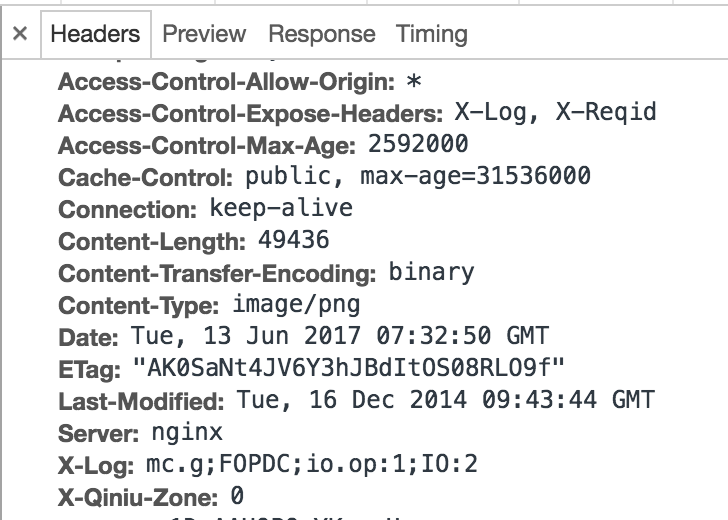Click the Date header timestamp
This screenshot has height=520, width=728.
340,336
